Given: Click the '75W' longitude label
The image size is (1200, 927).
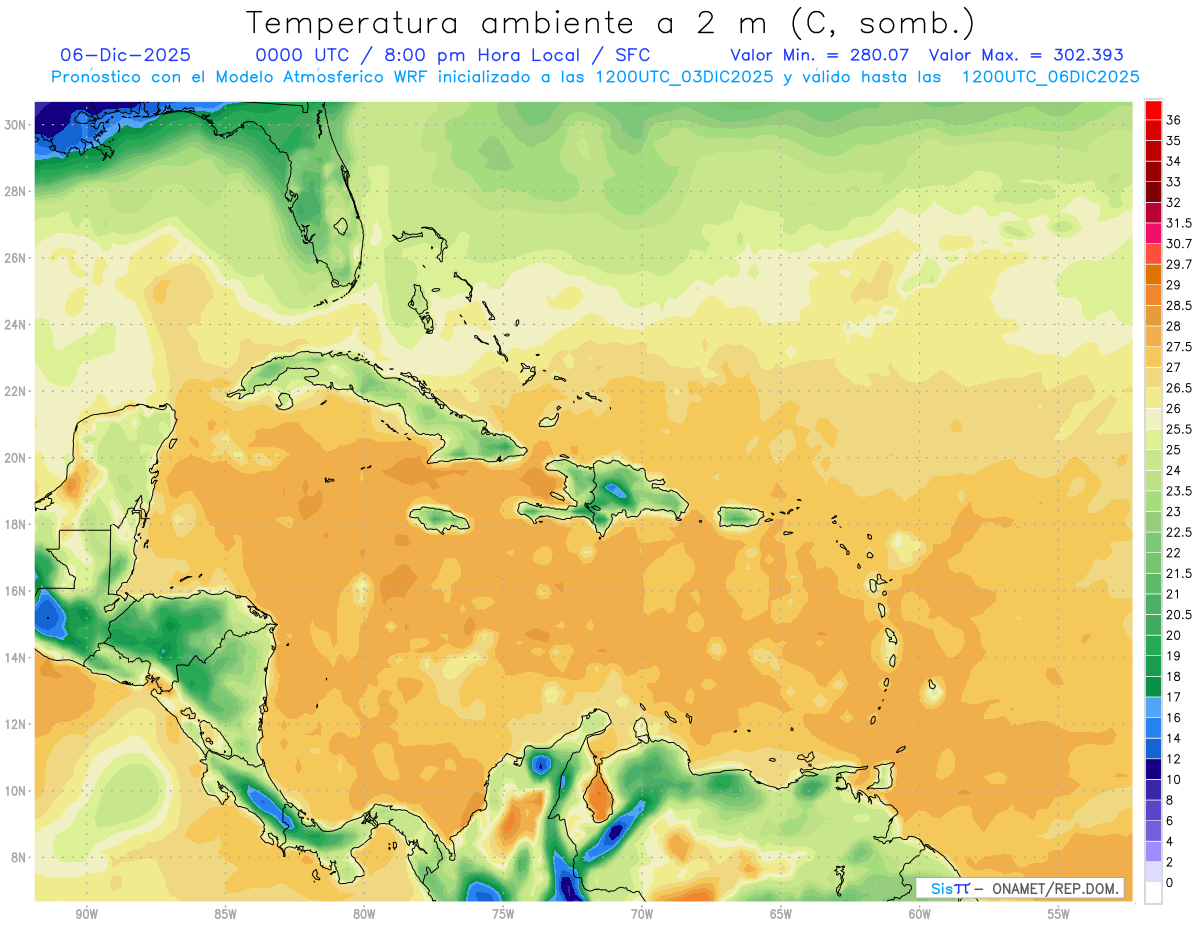Looking at the screenshot, I should [503, 914].
